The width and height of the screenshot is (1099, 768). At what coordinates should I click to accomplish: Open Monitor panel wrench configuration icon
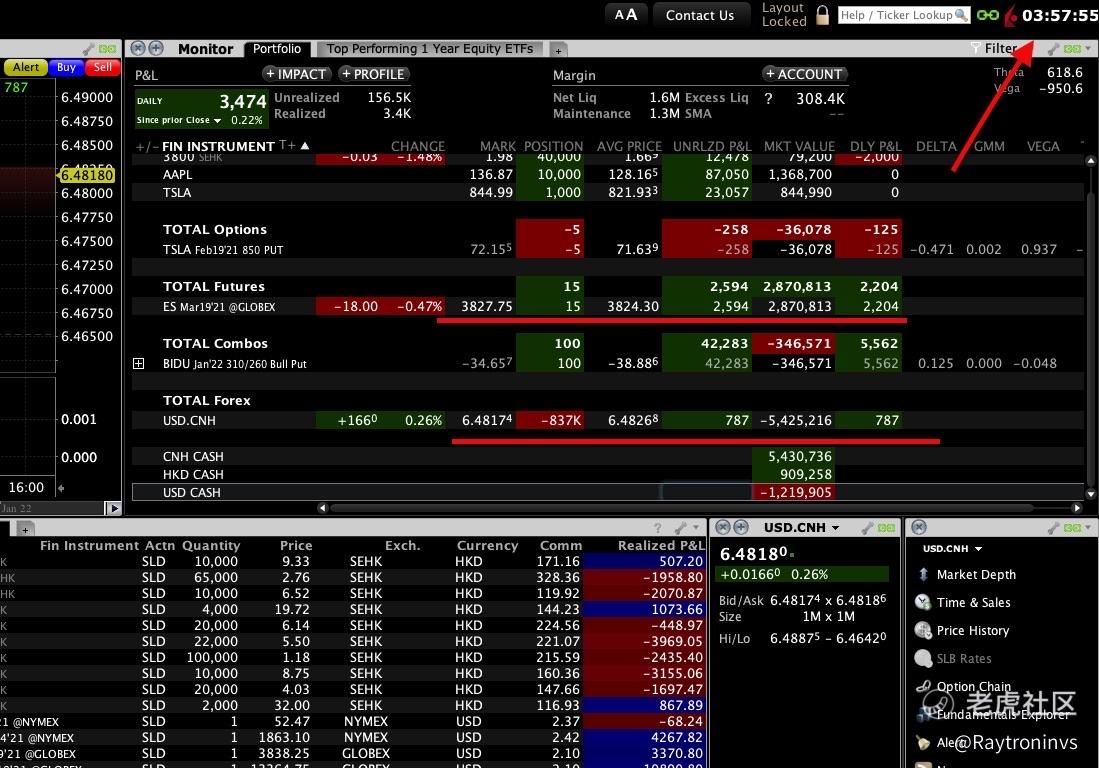click(1053, 48)
